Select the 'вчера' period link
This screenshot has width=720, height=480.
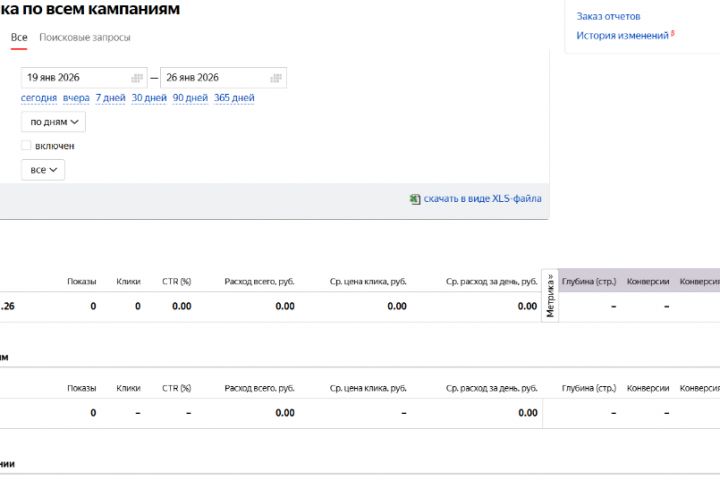tap(76, 98)
